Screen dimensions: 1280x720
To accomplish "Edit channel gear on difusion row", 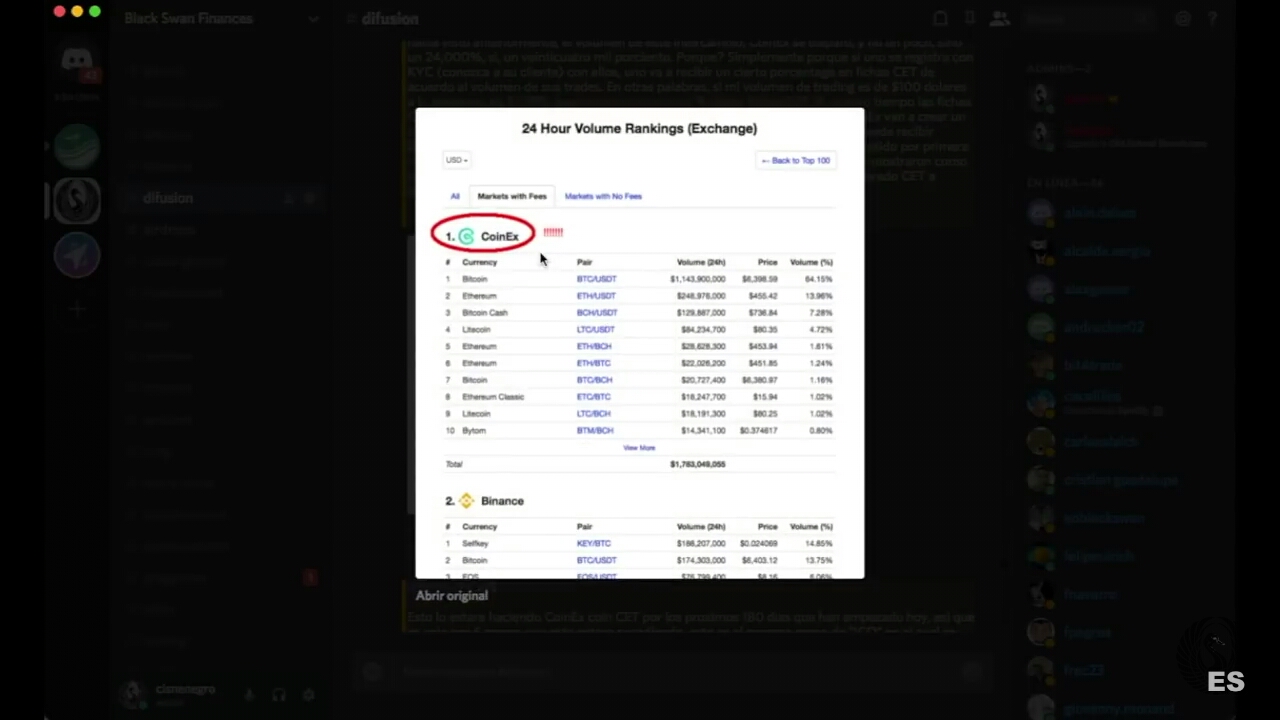I will pyautogui.click(x=309, y=198).
